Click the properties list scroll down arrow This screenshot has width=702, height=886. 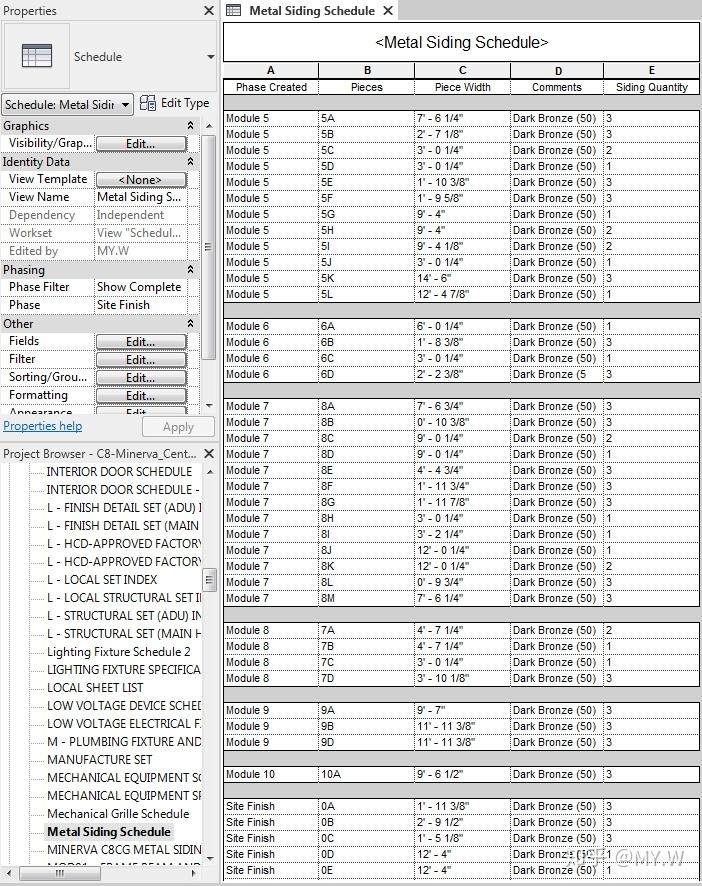point(209,406)
